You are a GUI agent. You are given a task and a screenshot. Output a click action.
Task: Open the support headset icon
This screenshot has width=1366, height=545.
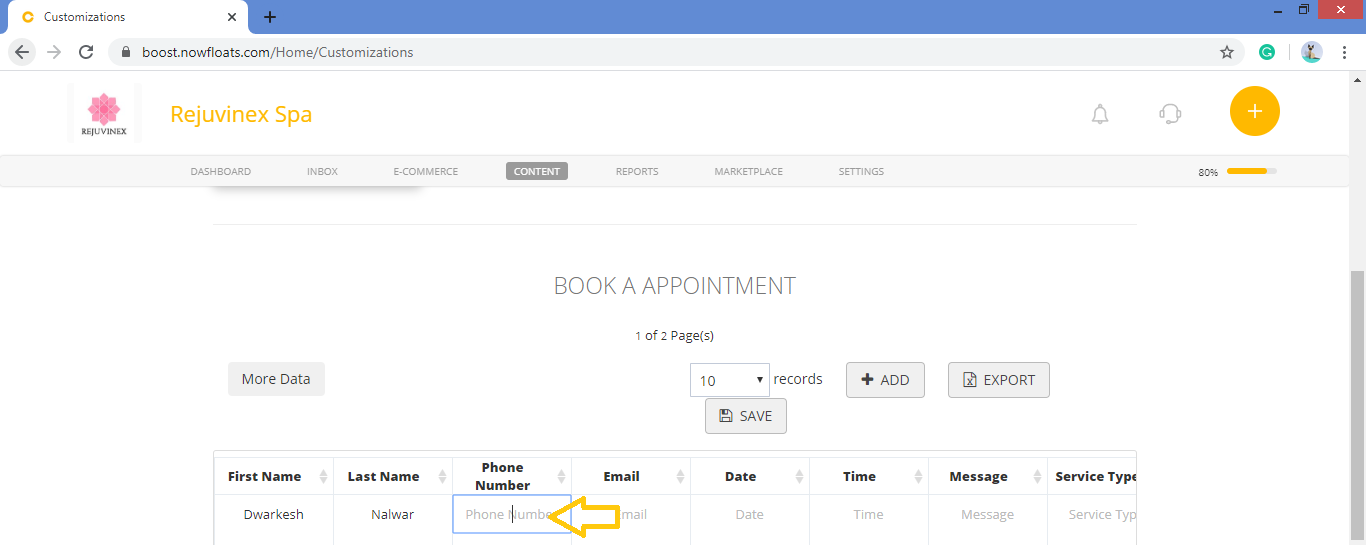(1170, 114)
